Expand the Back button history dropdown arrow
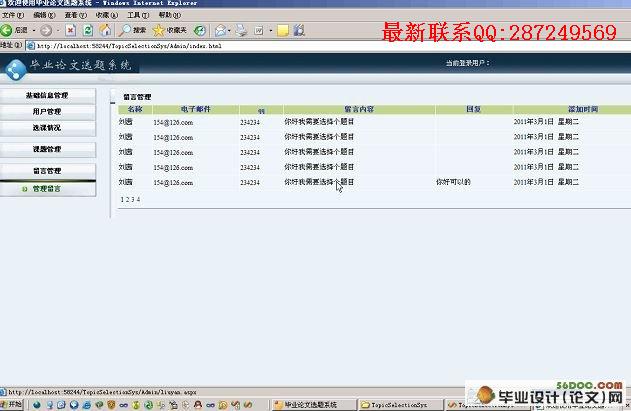 point(34,30)
